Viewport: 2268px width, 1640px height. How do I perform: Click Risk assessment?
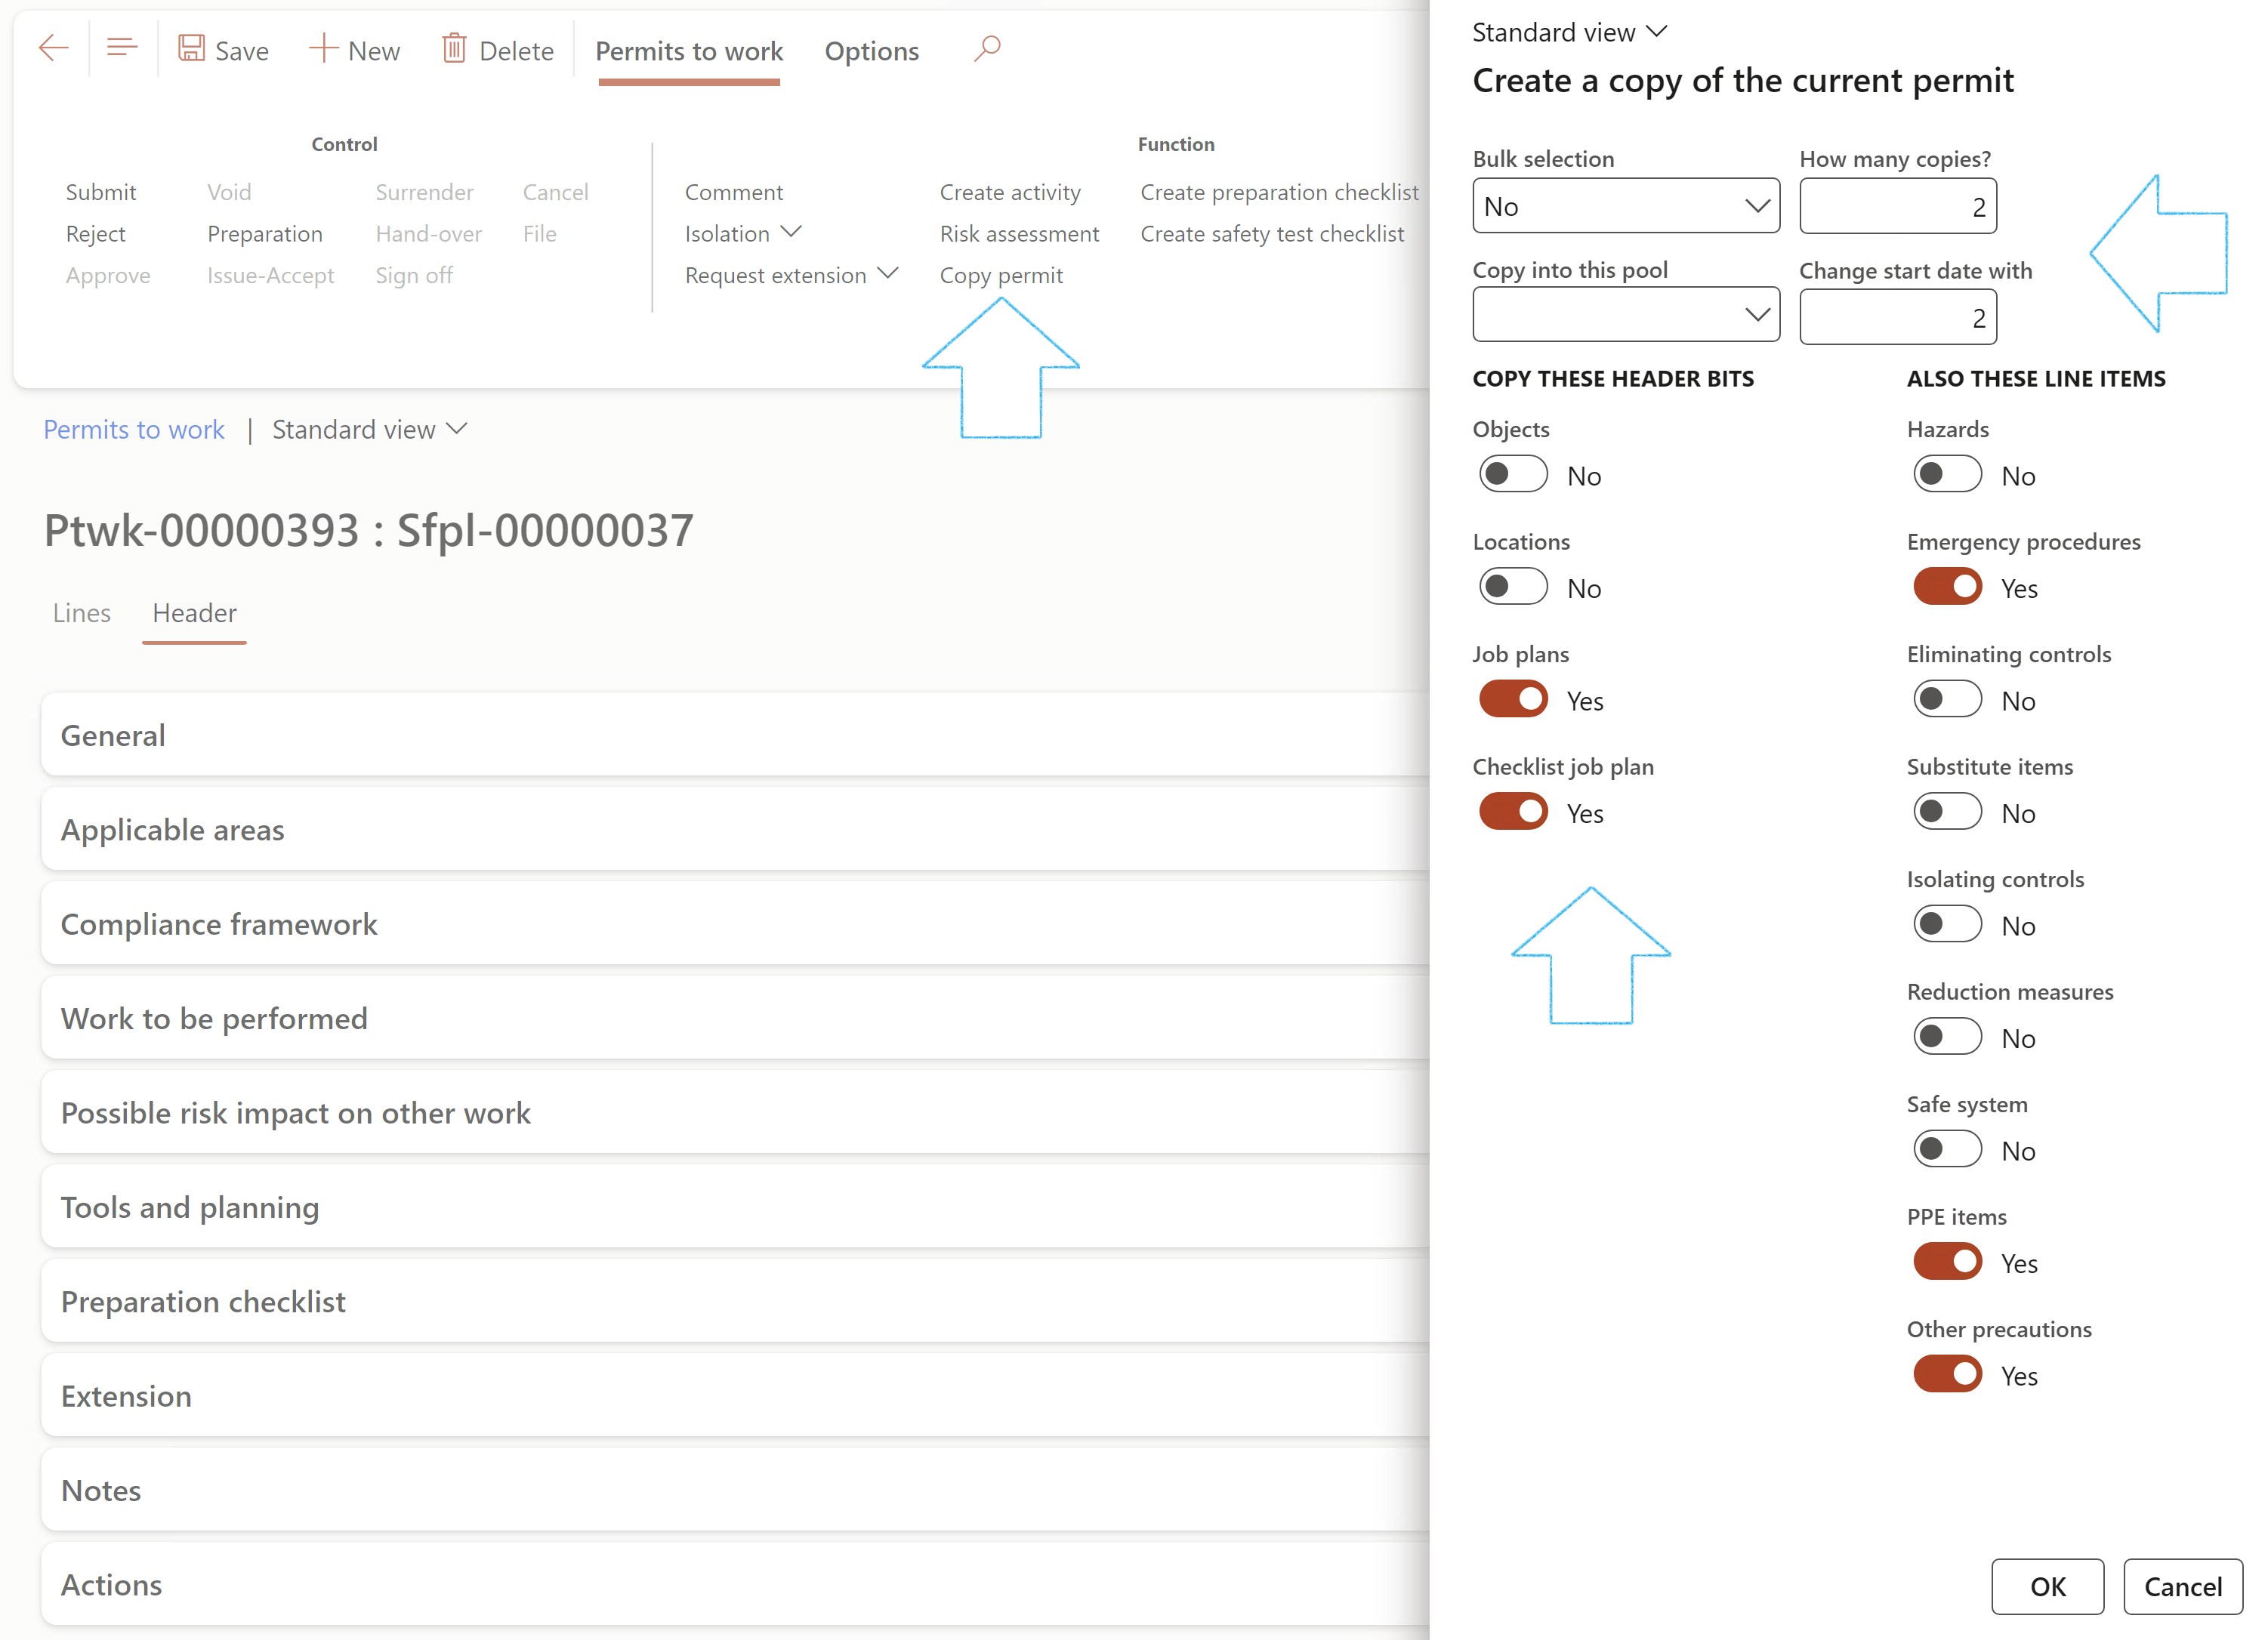[x=1019, y=233]
